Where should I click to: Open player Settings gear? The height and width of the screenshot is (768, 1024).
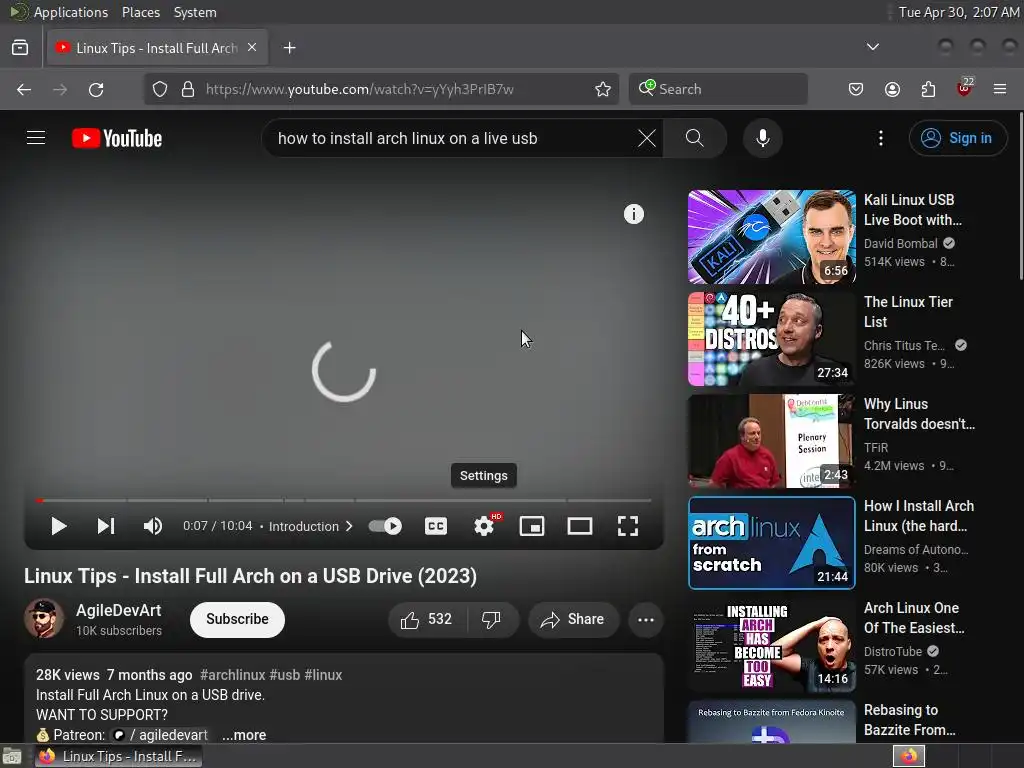click(x=484, y=526)
